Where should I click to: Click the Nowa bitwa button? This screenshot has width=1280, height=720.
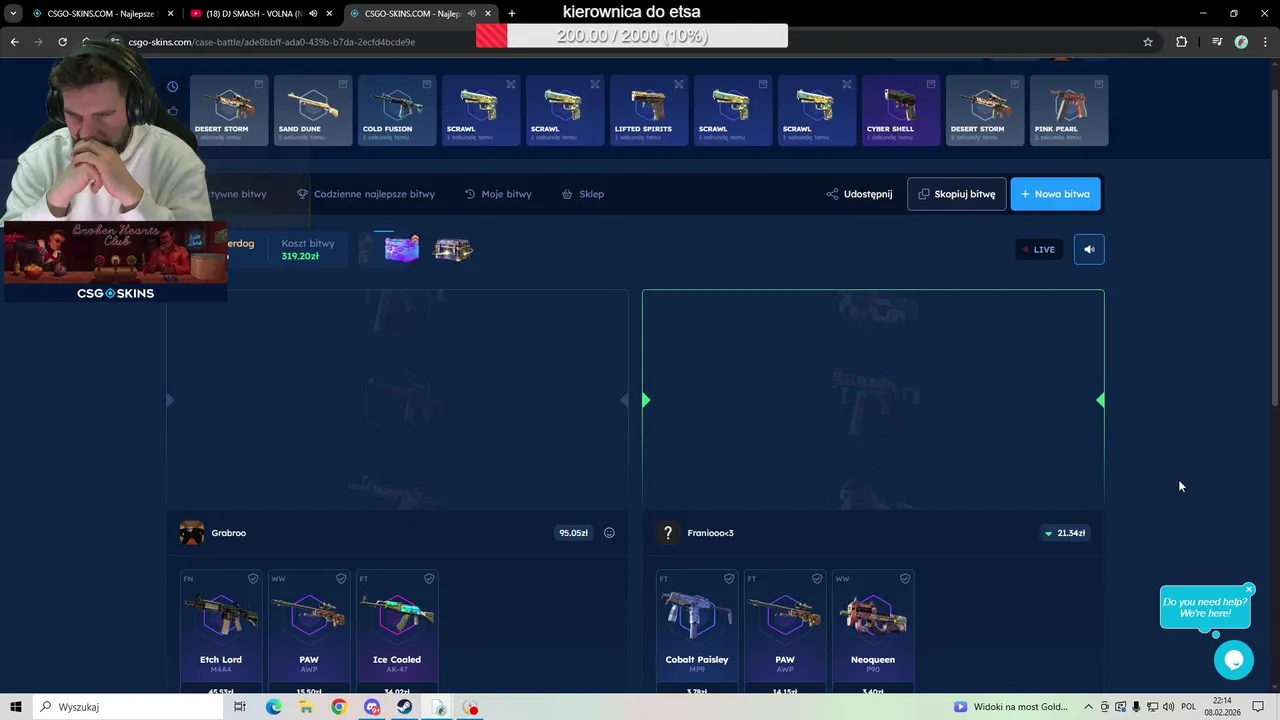(1056, 194)
